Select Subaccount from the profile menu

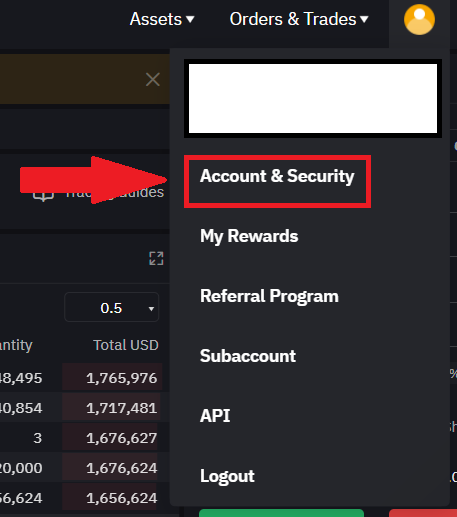point(248,356)
